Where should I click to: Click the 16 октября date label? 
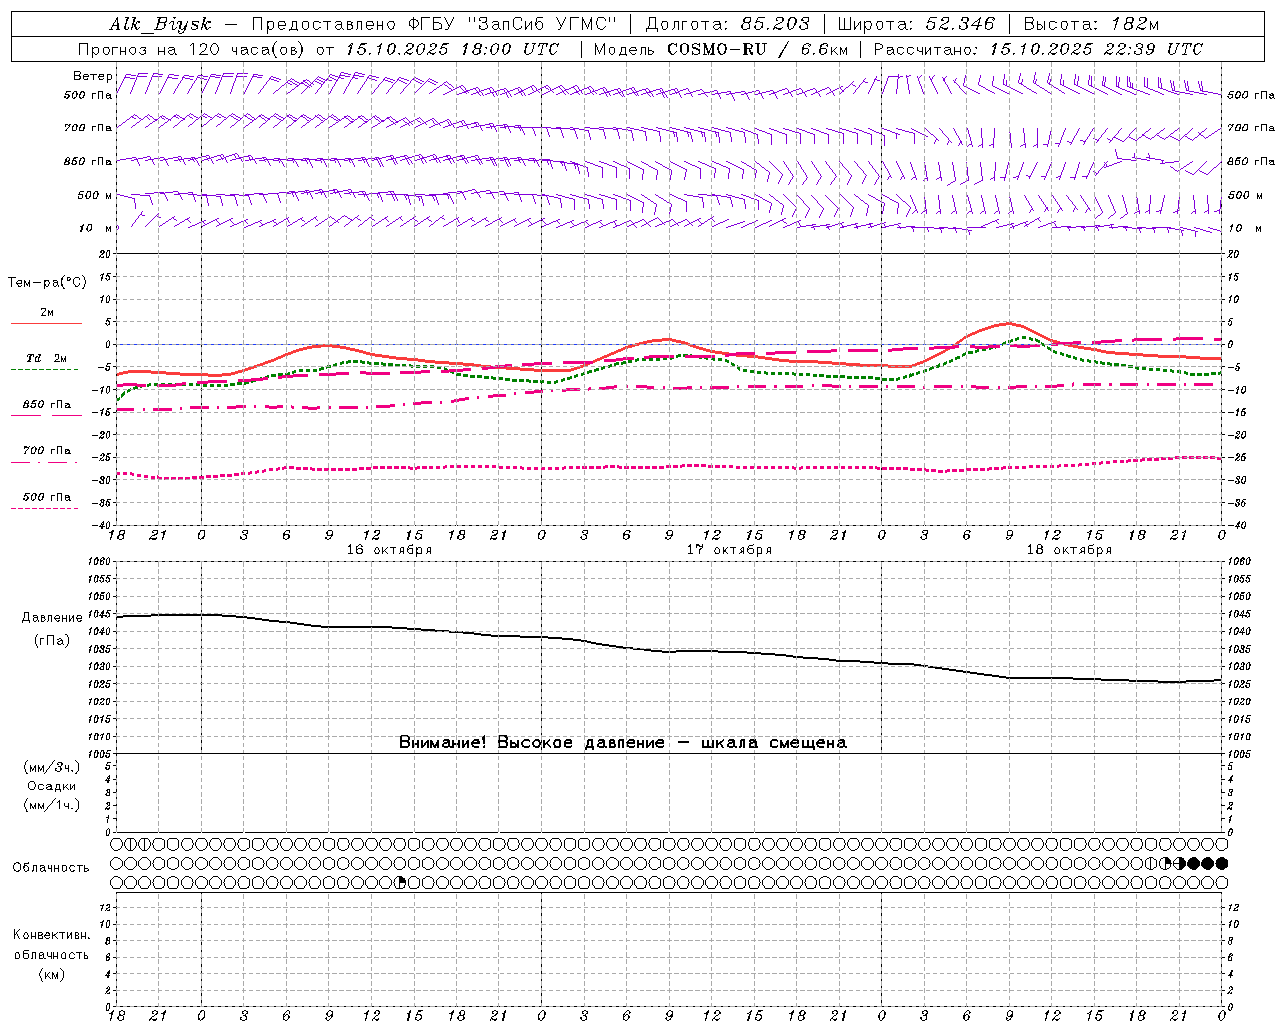(x=389, y=550)
